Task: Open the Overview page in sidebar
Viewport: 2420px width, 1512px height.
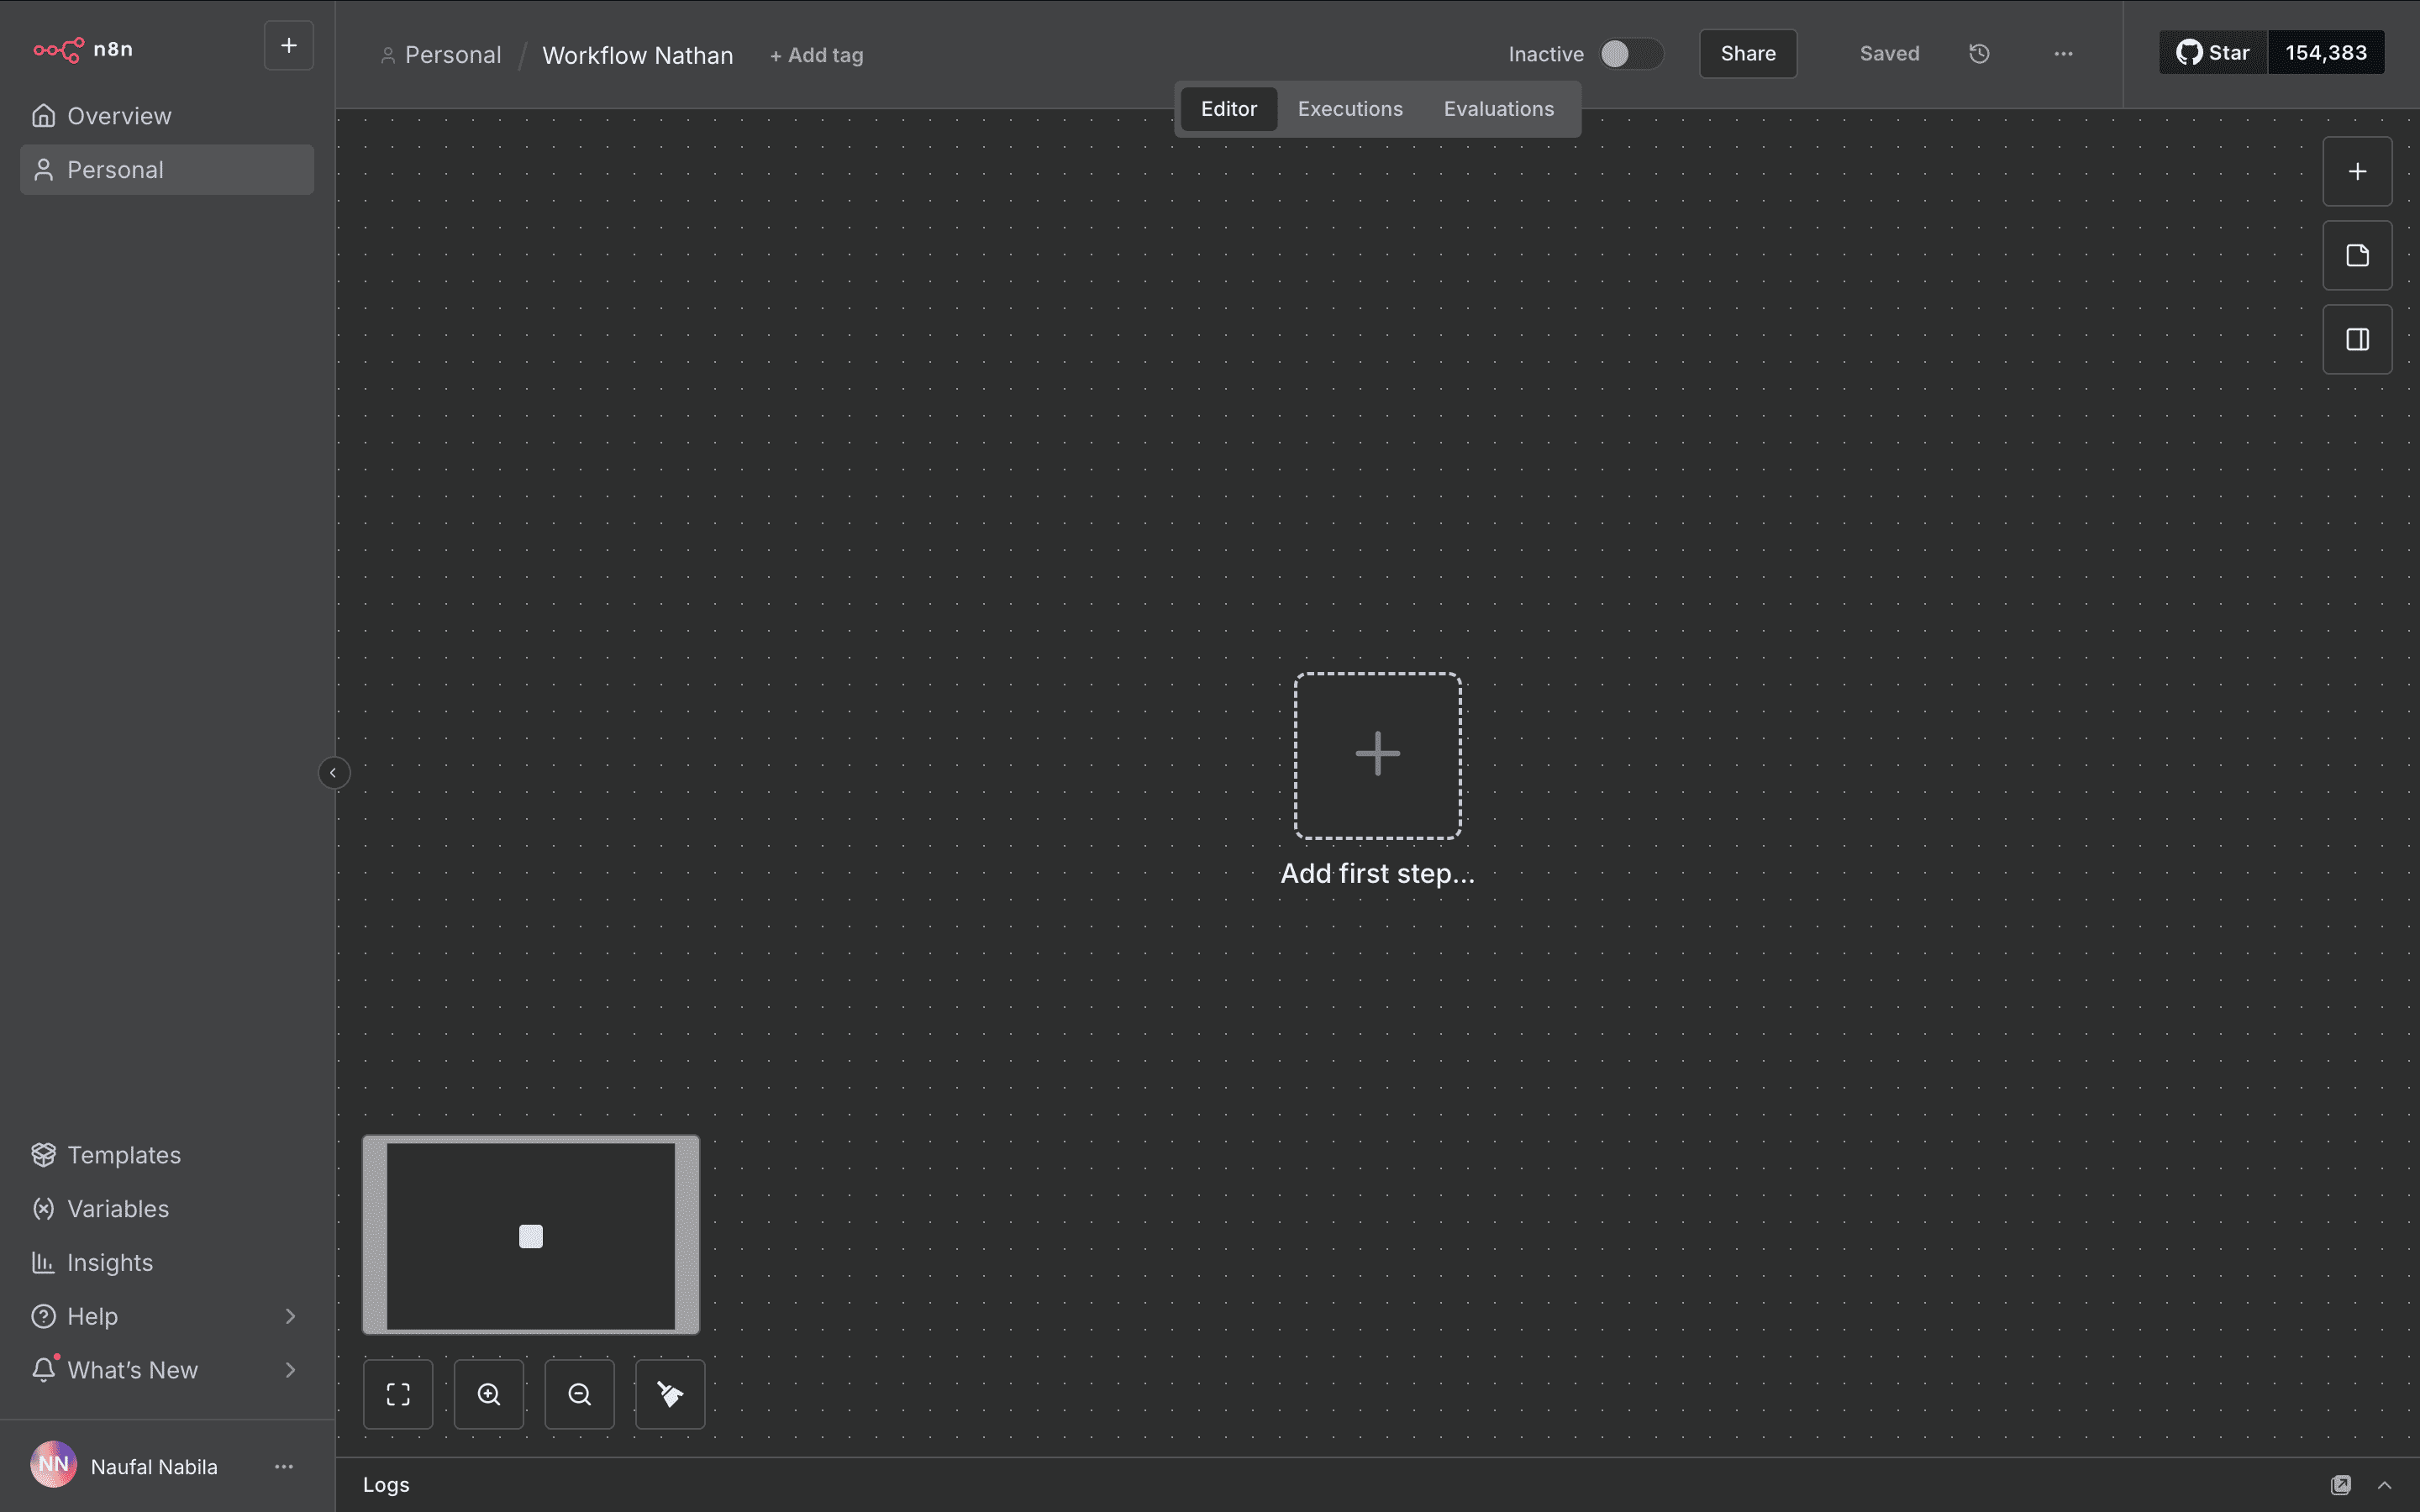Action: [x=167, y=116]
